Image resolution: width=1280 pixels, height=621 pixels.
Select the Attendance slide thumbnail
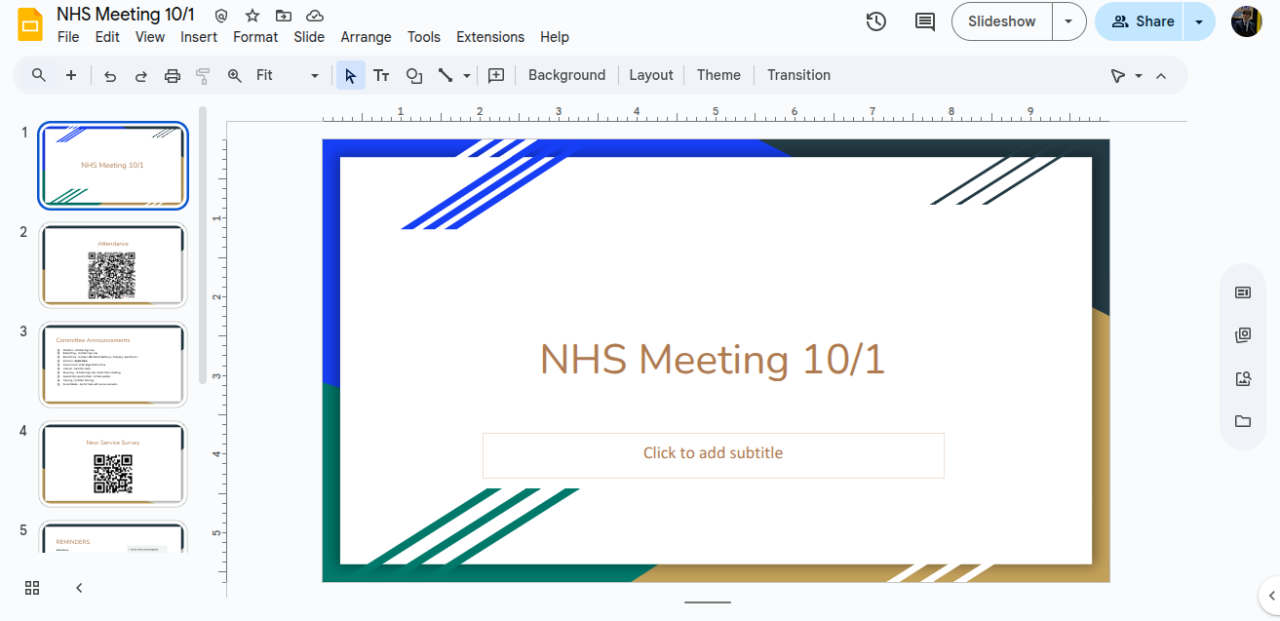pyautogui.click(x=113, y=265)
